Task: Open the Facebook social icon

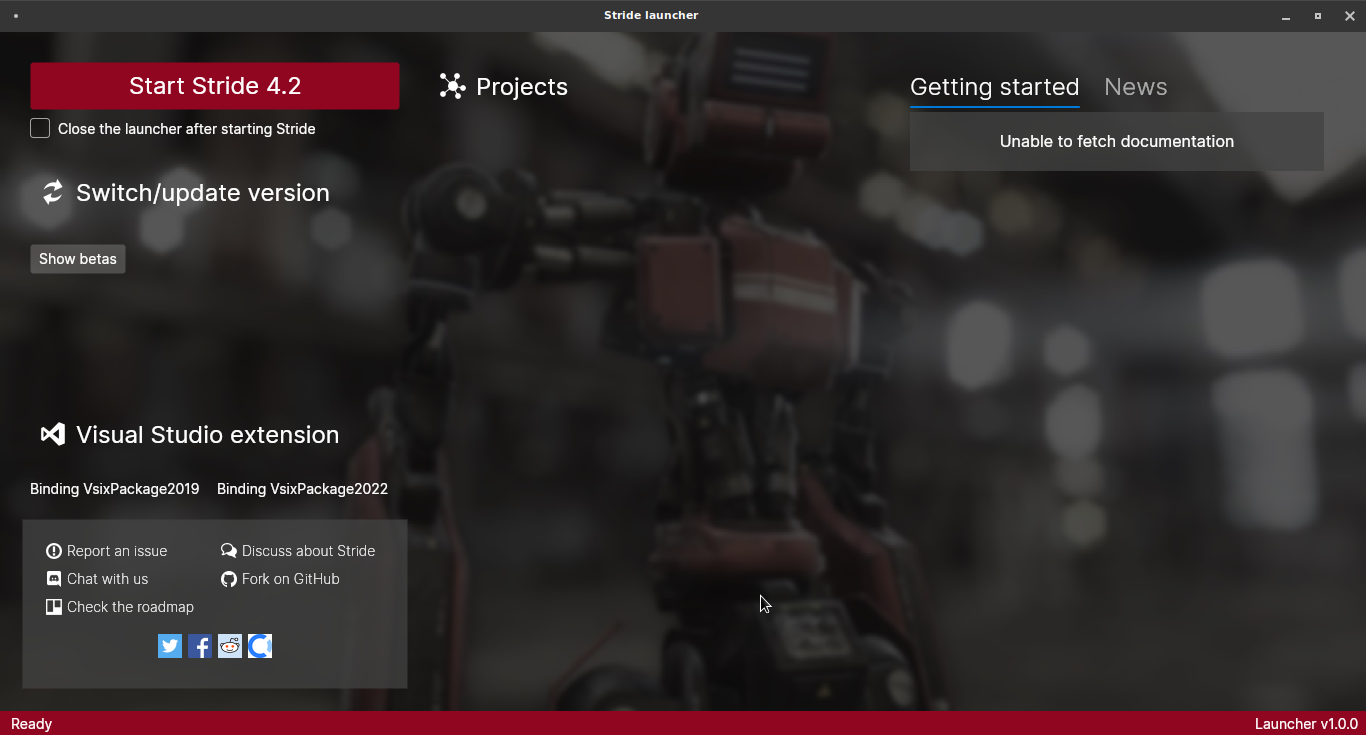Action: coord(200,646)
